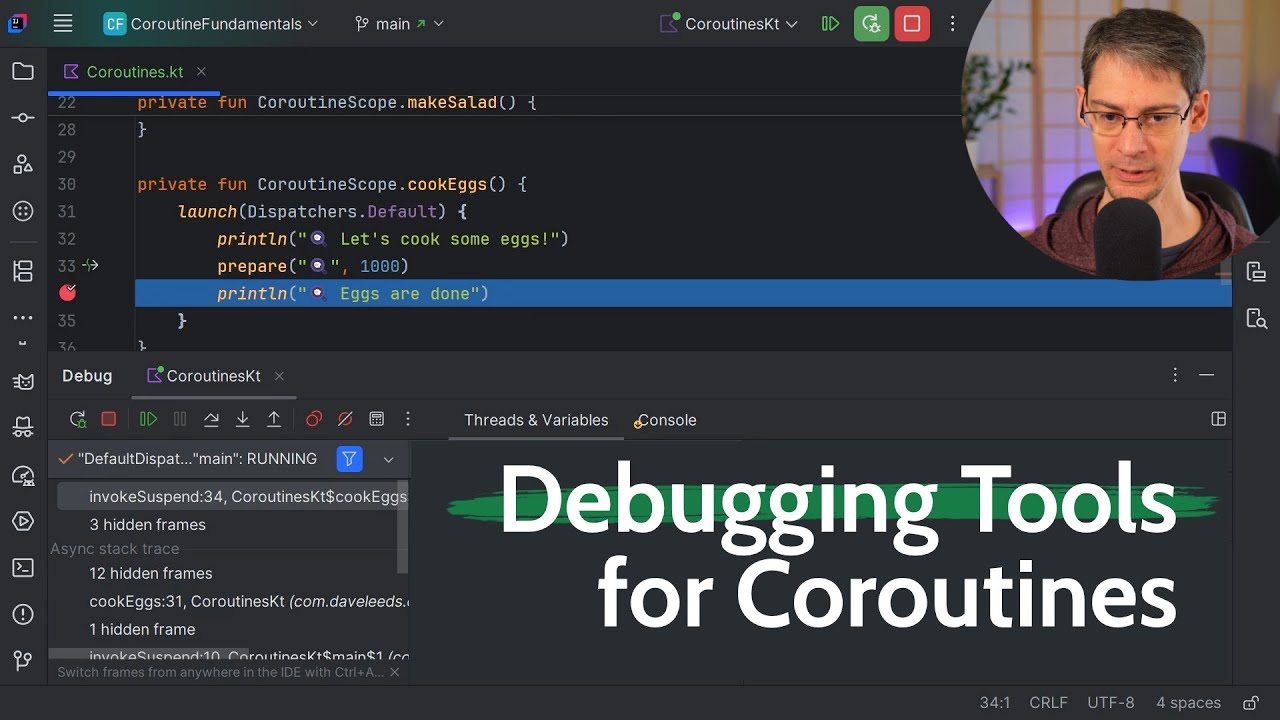Open Debug toolbar more options
The width and height of the screenshot is (1280, 720).
coord(407,419)
